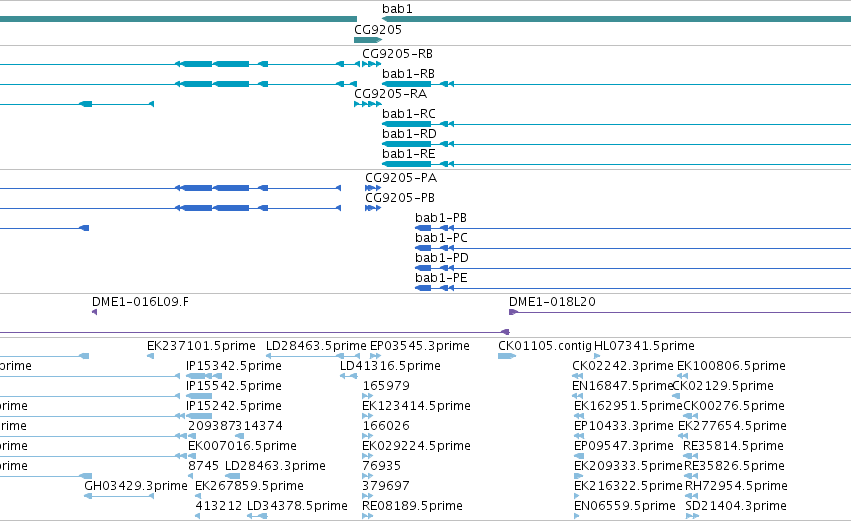Viewport: 851px width, 521px height.
Task: Click the IP15342.5prime EST label
Action: pos(233,366)
